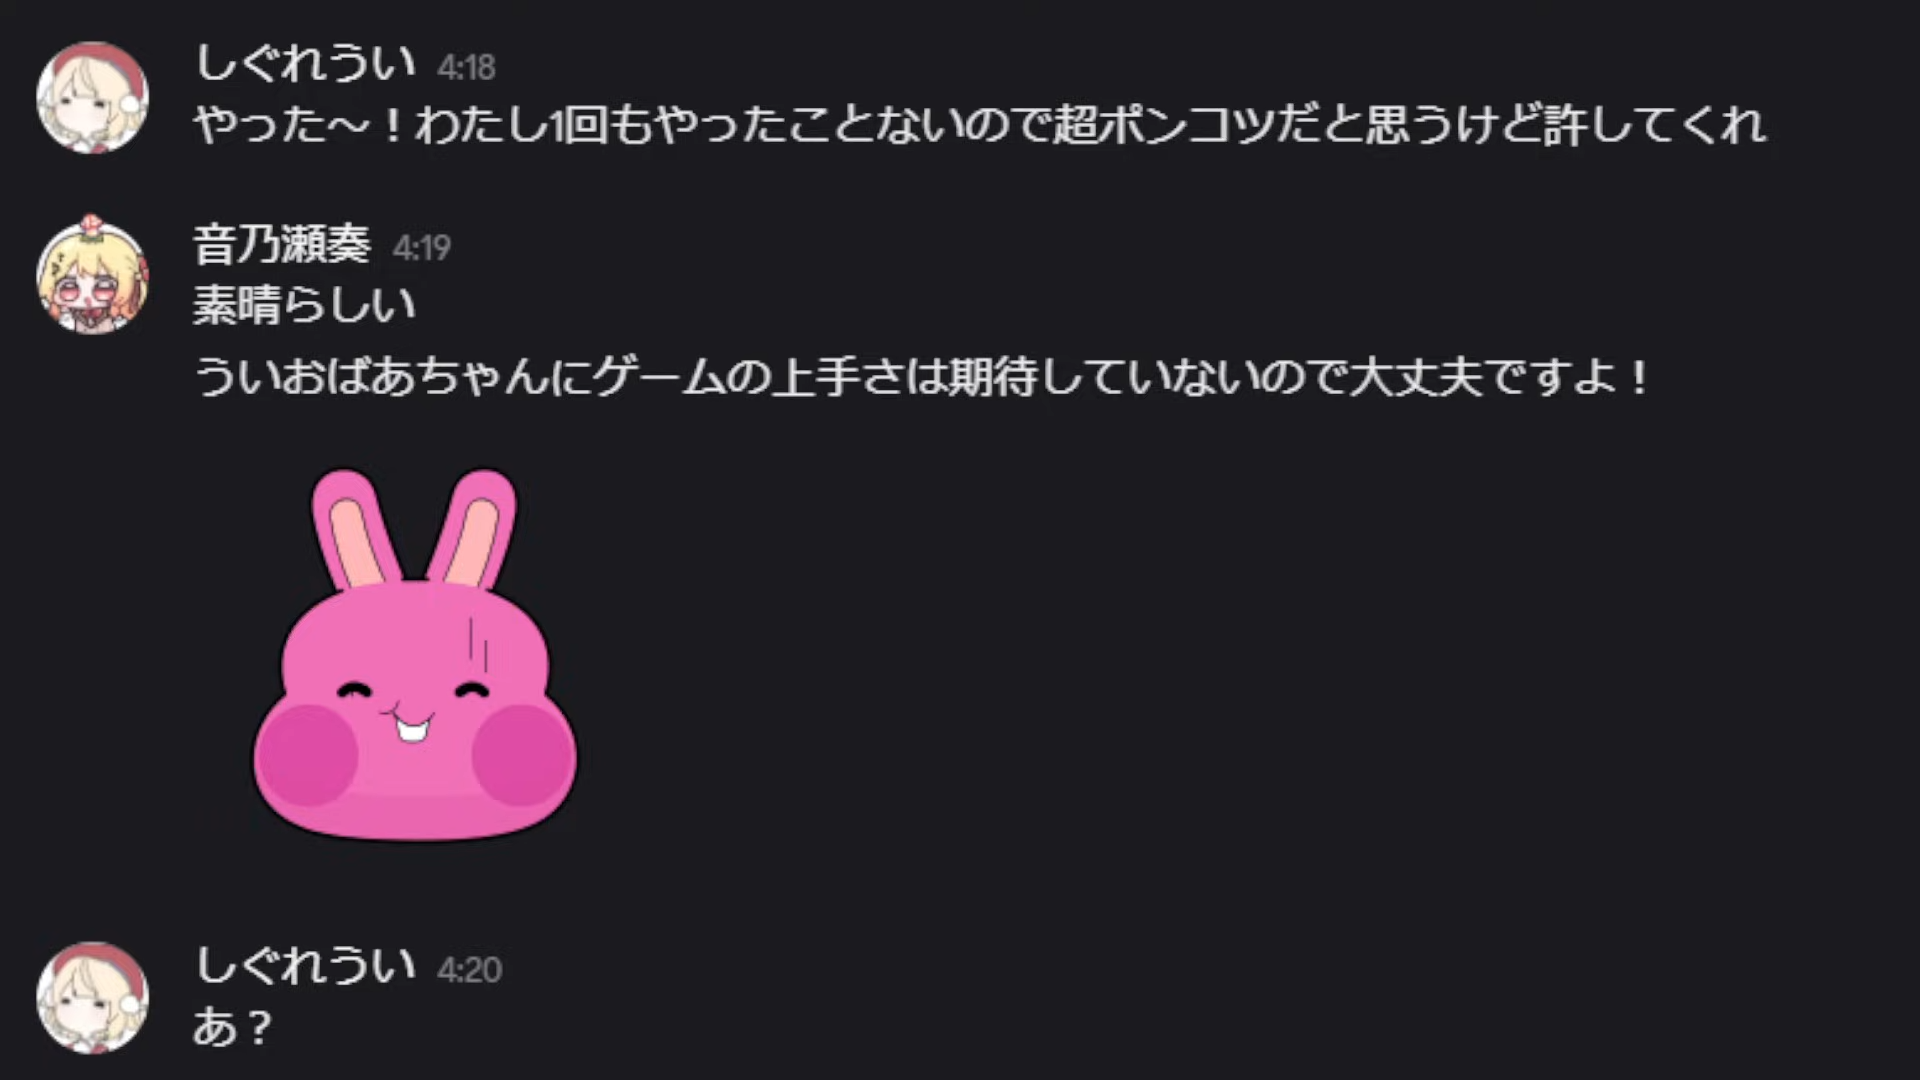Viewport: 1920px width, 1080px height.
Task: Click the 4:18 timestamp
Action: [x=466, y=67]
